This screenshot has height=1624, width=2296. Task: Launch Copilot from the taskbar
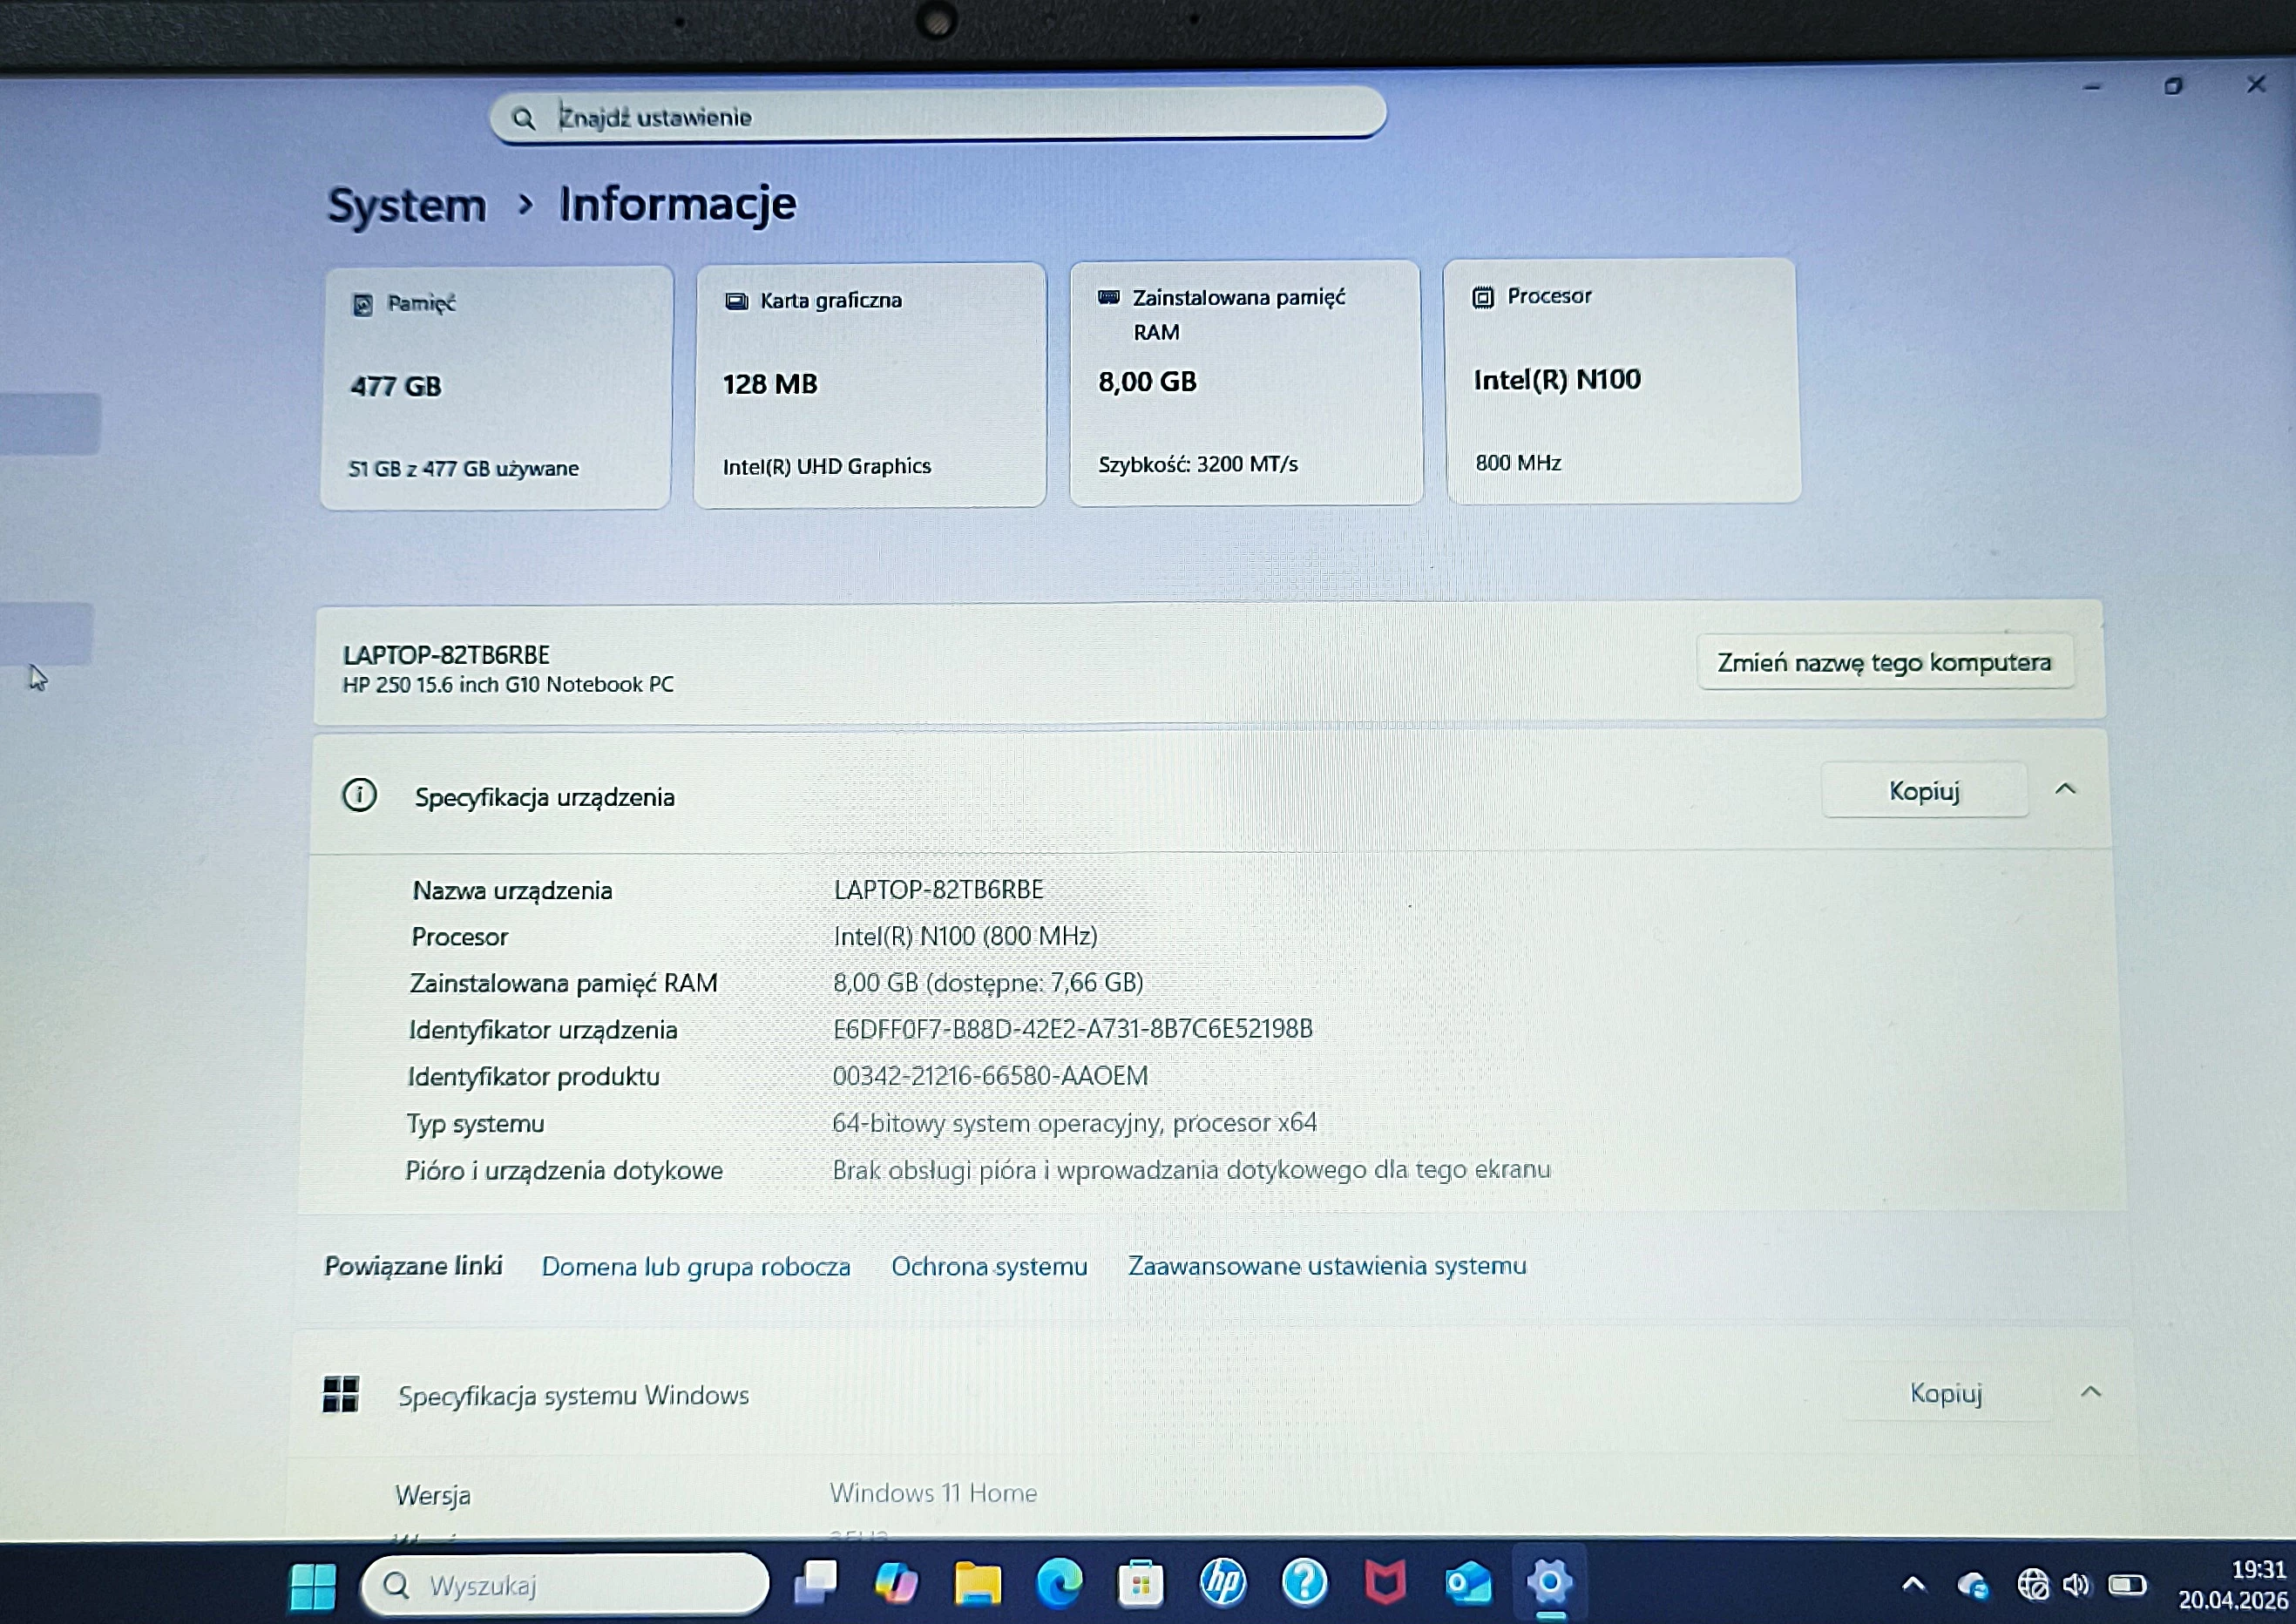[x=897, y=1585]
